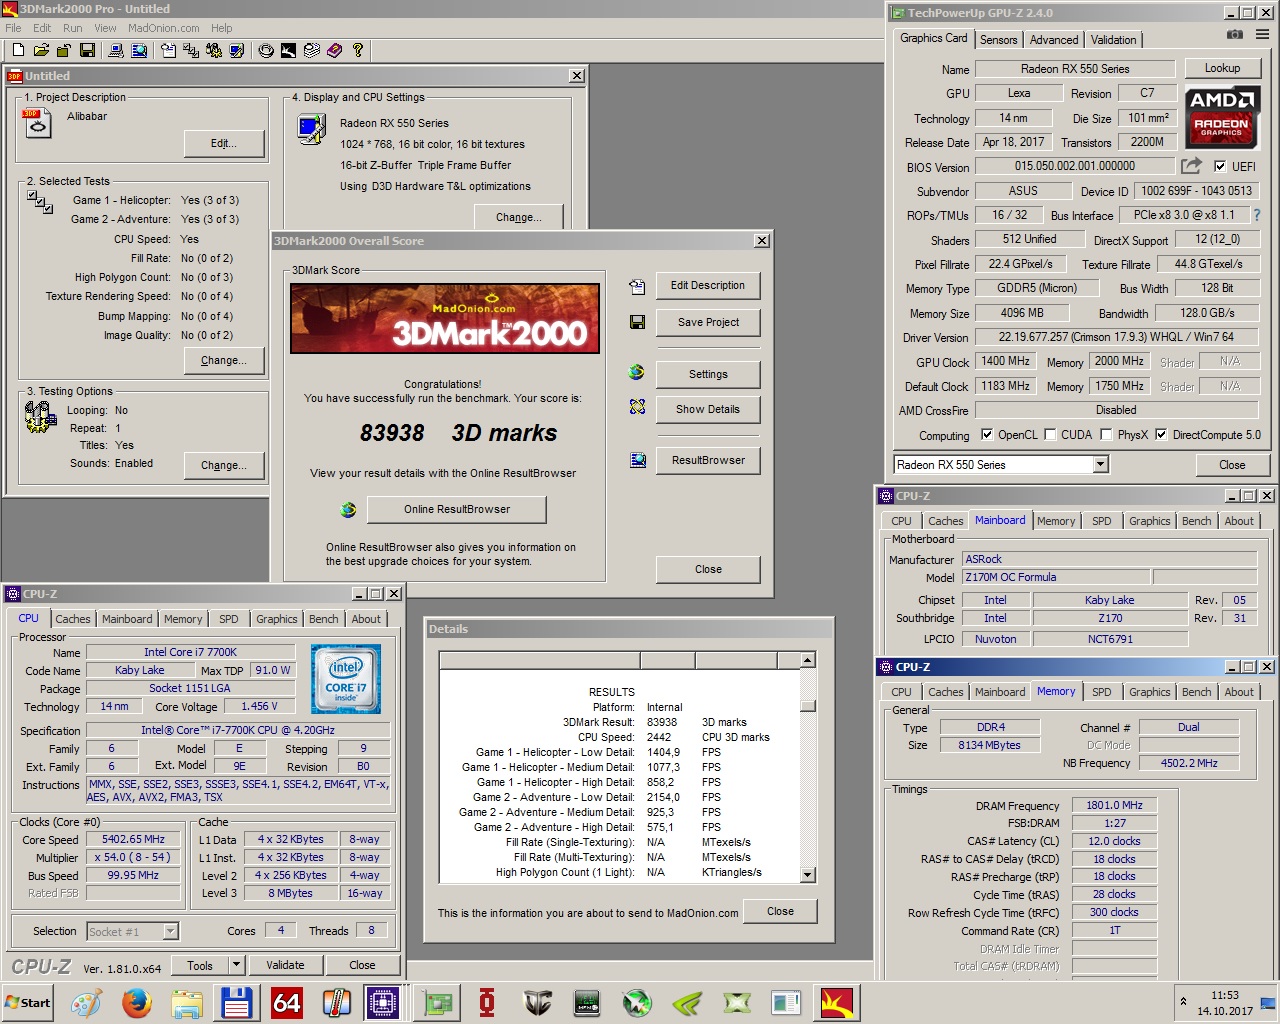The image size is (1280, 1024).
Task: Click the Save (floppy disk) toolbar icon
Action: click(x=87, y=50)
